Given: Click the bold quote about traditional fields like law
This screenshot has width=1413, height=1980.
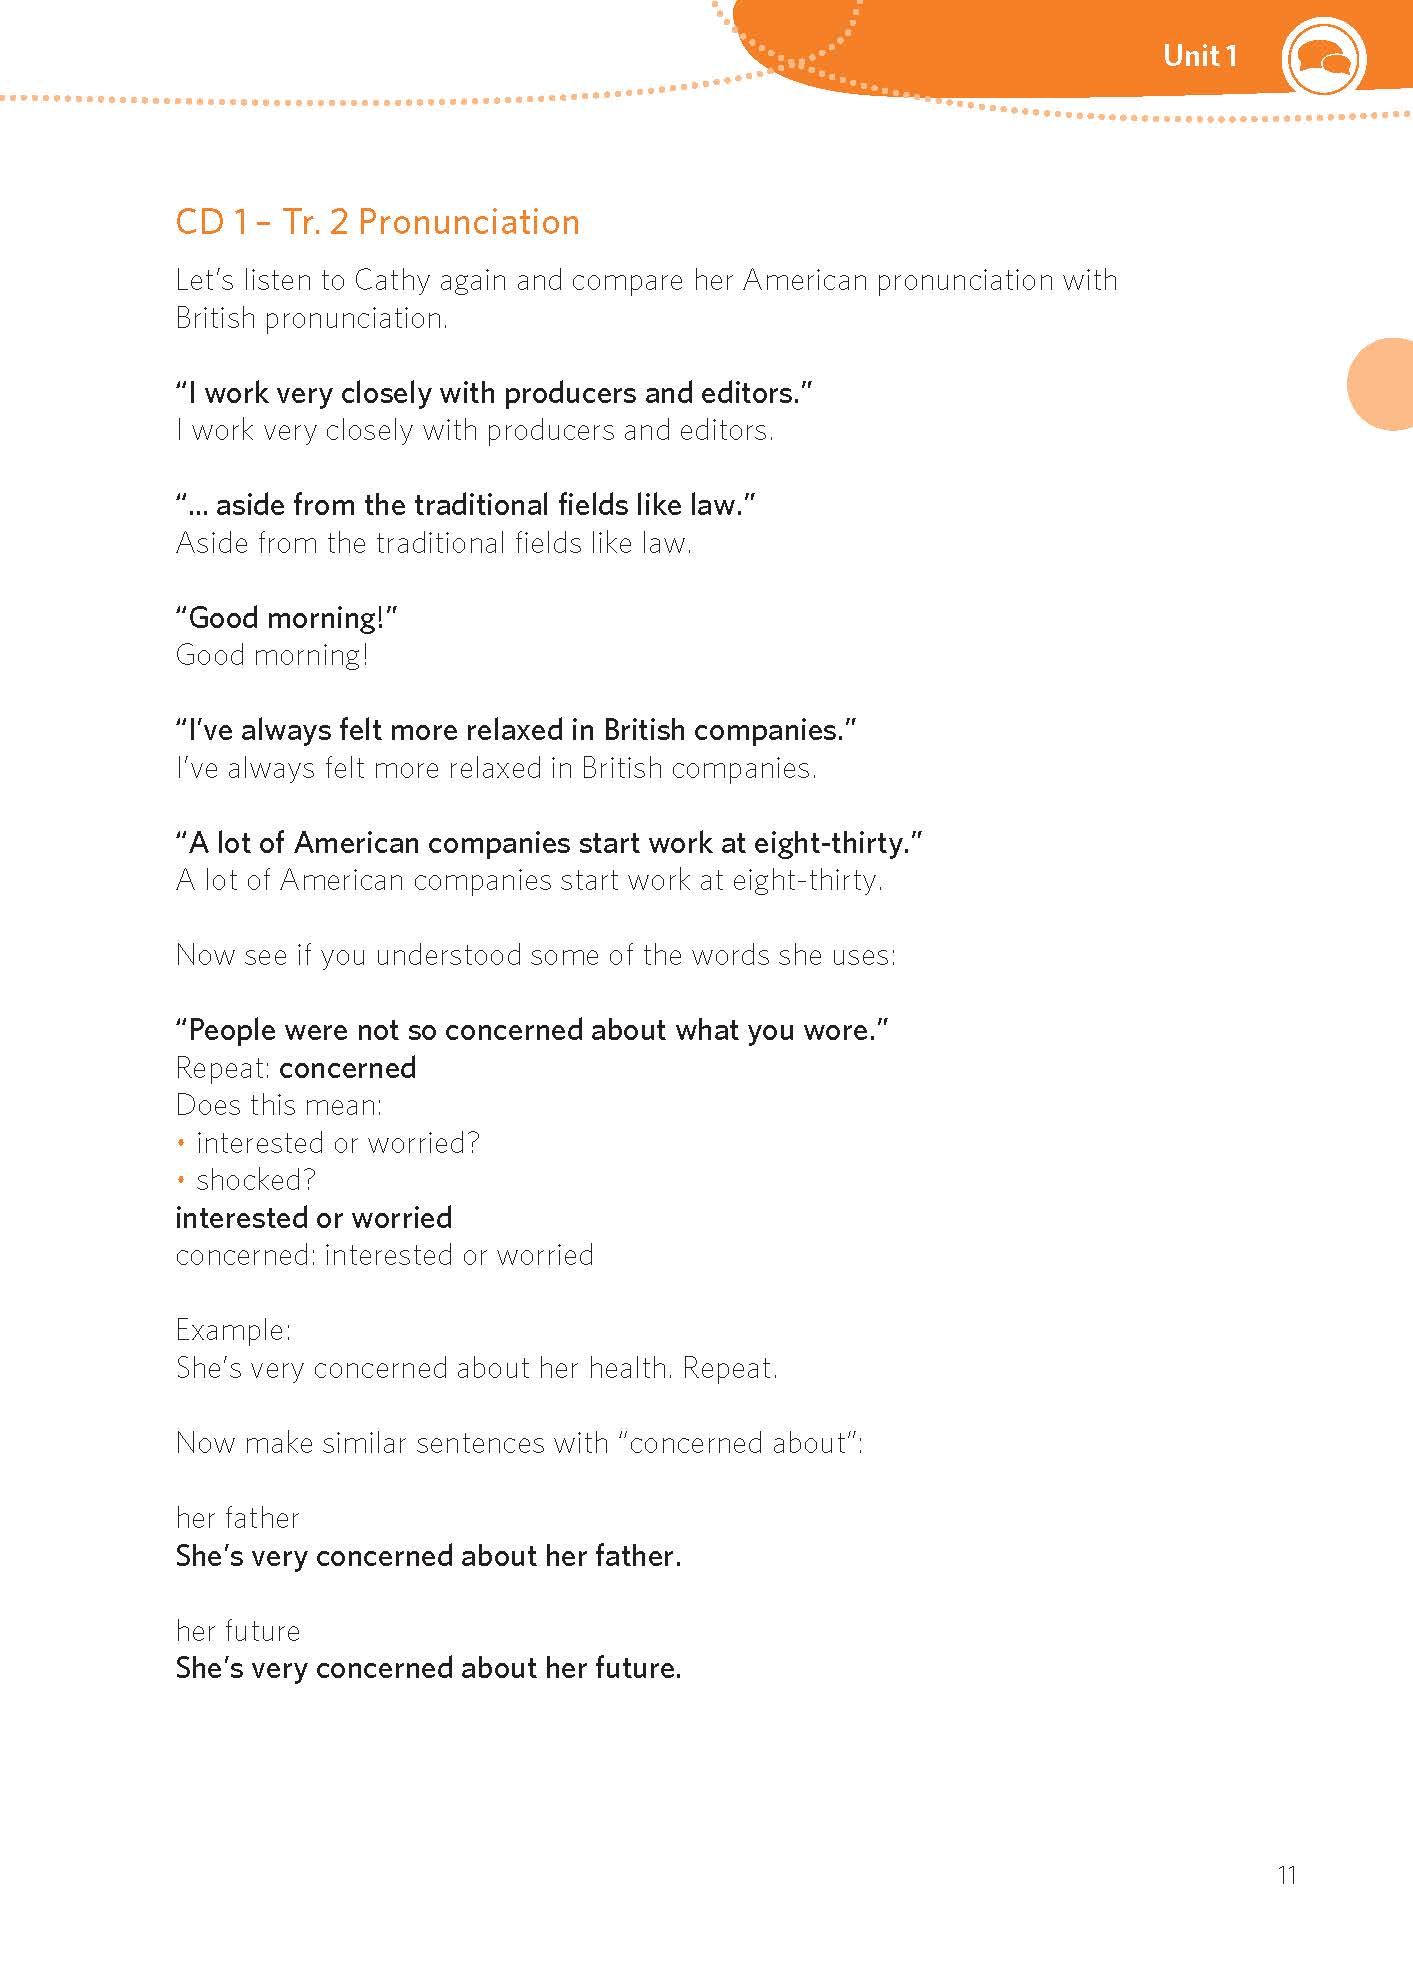Looking at the screenshot, I should tap(465, 505).
